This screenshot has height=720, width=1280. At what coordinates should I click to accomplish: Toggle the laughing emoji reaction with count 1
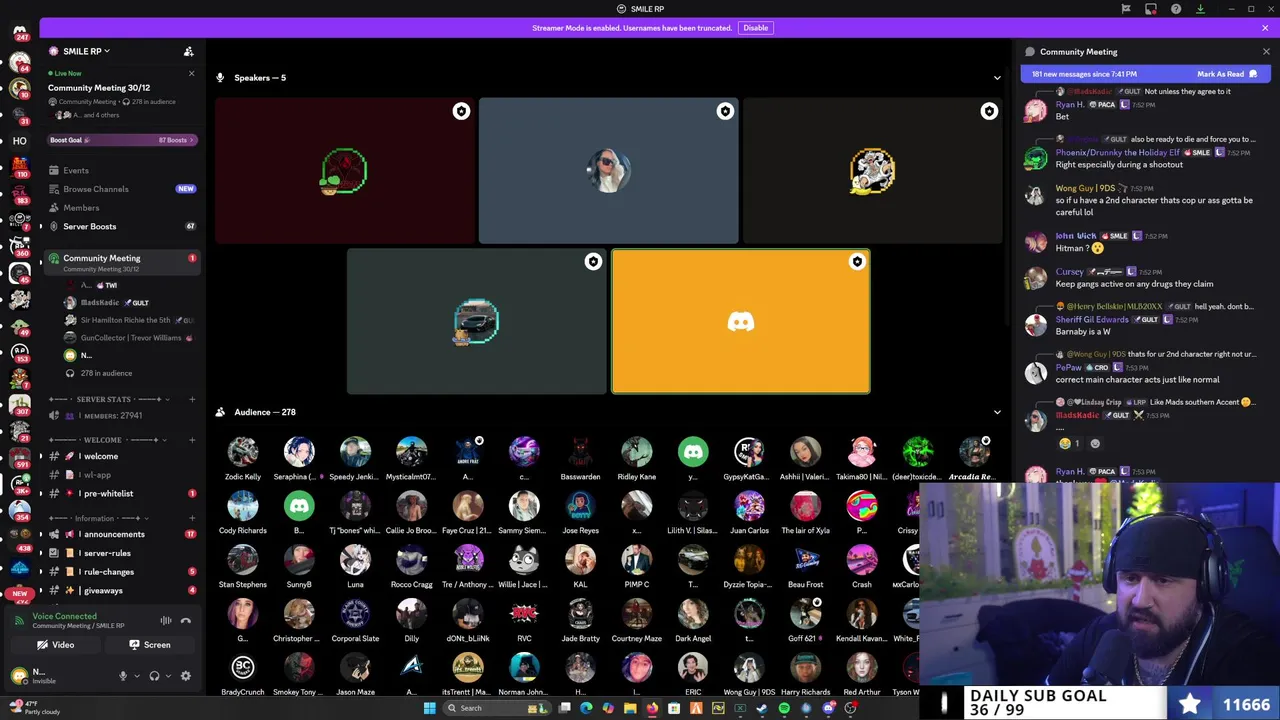[1070, 443]
